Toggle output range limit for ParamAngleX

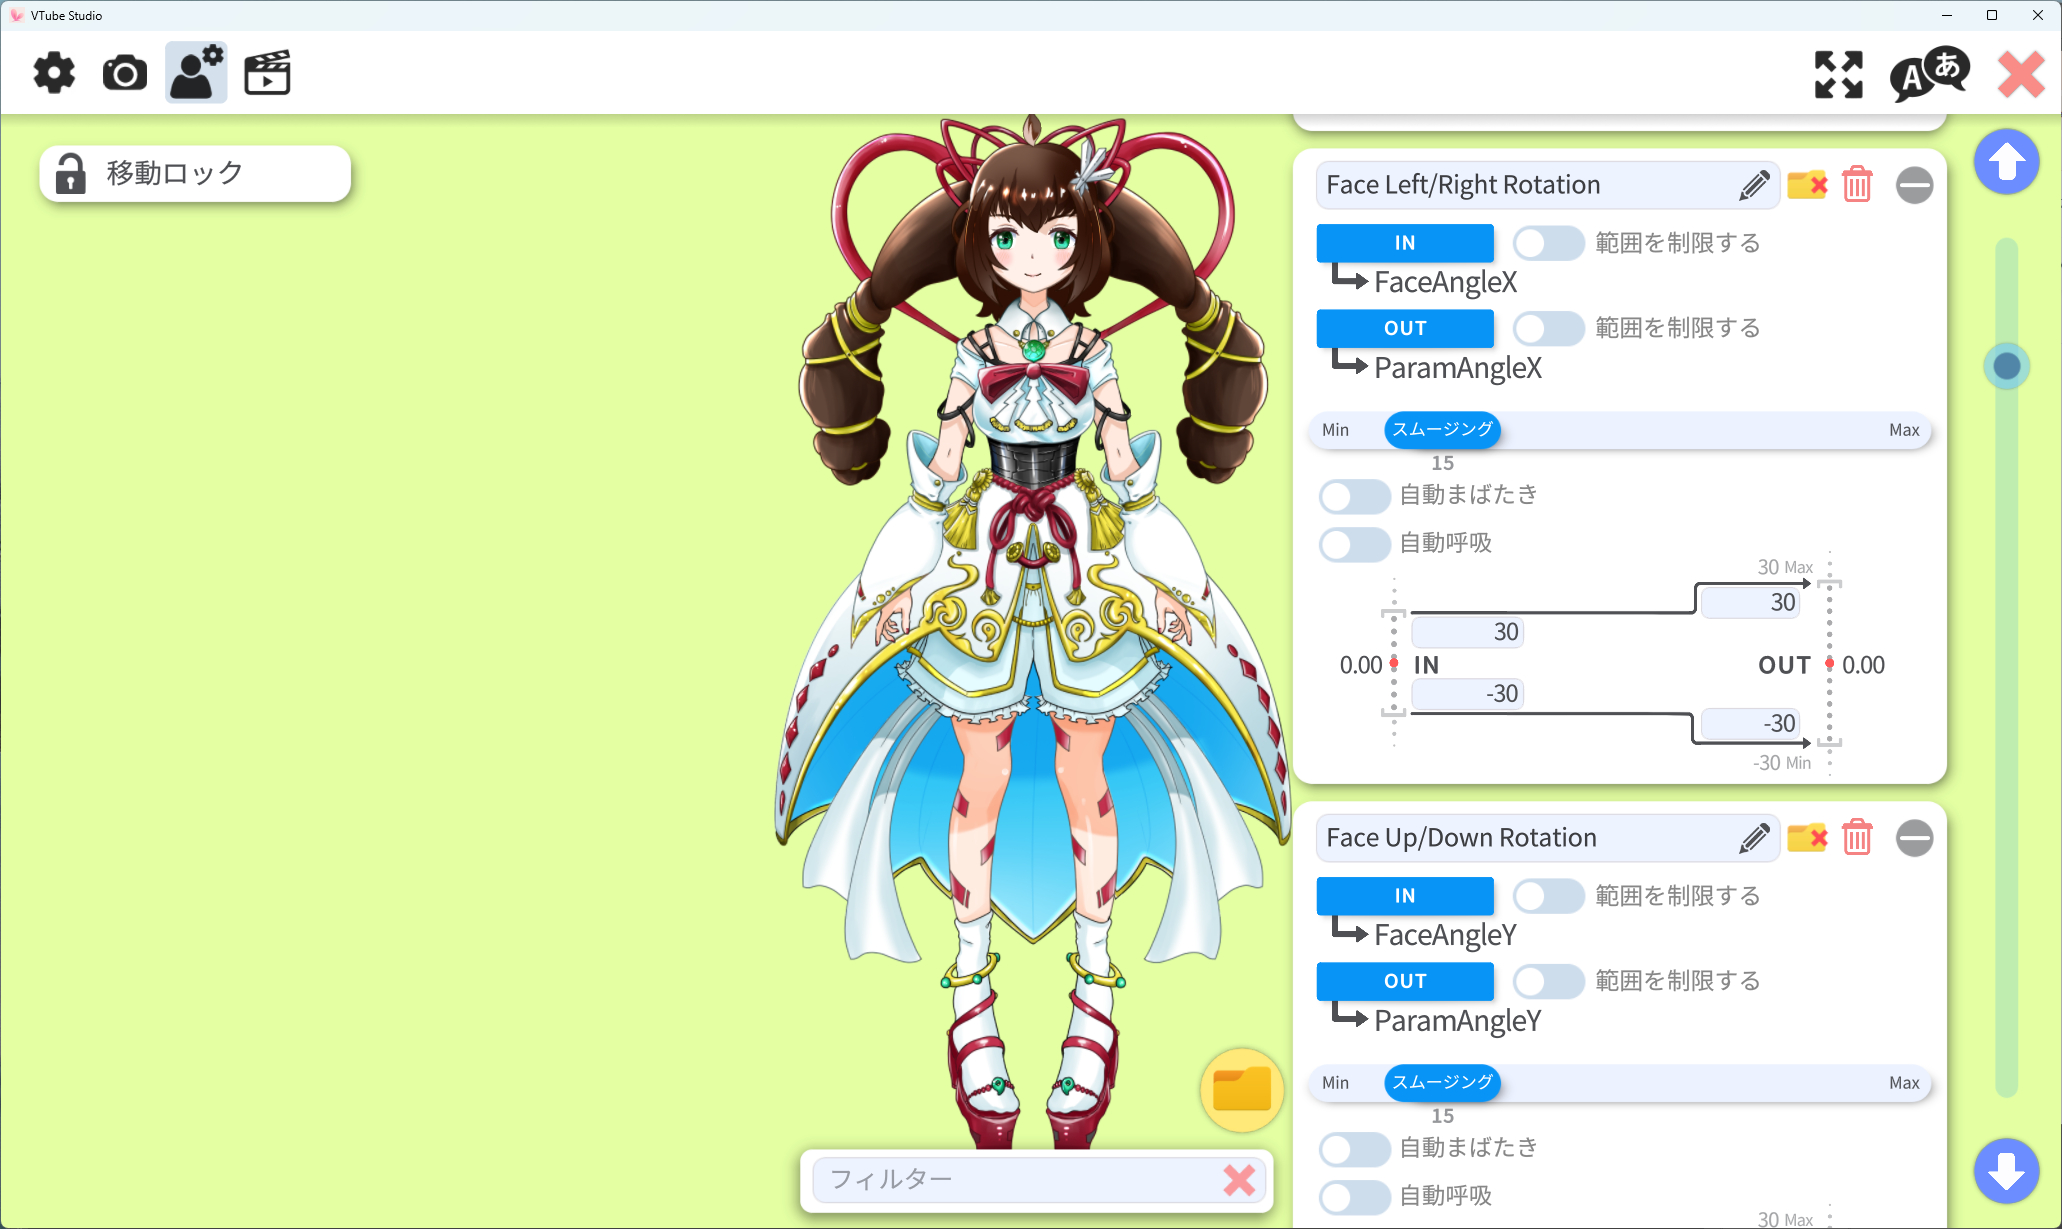pyautogui.click(x=1548, y=328)
